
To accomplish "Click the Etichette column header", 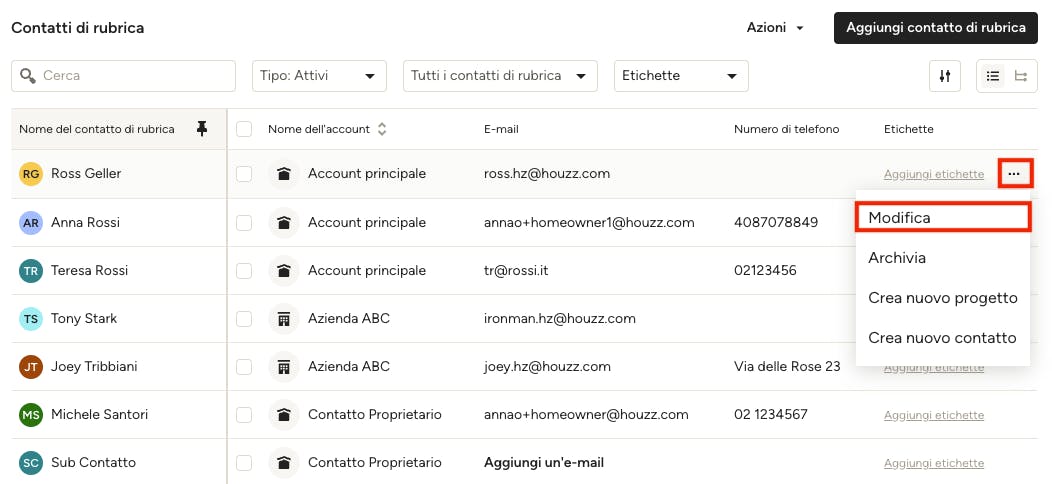I will pyautogui.click(x=908, y=129).
